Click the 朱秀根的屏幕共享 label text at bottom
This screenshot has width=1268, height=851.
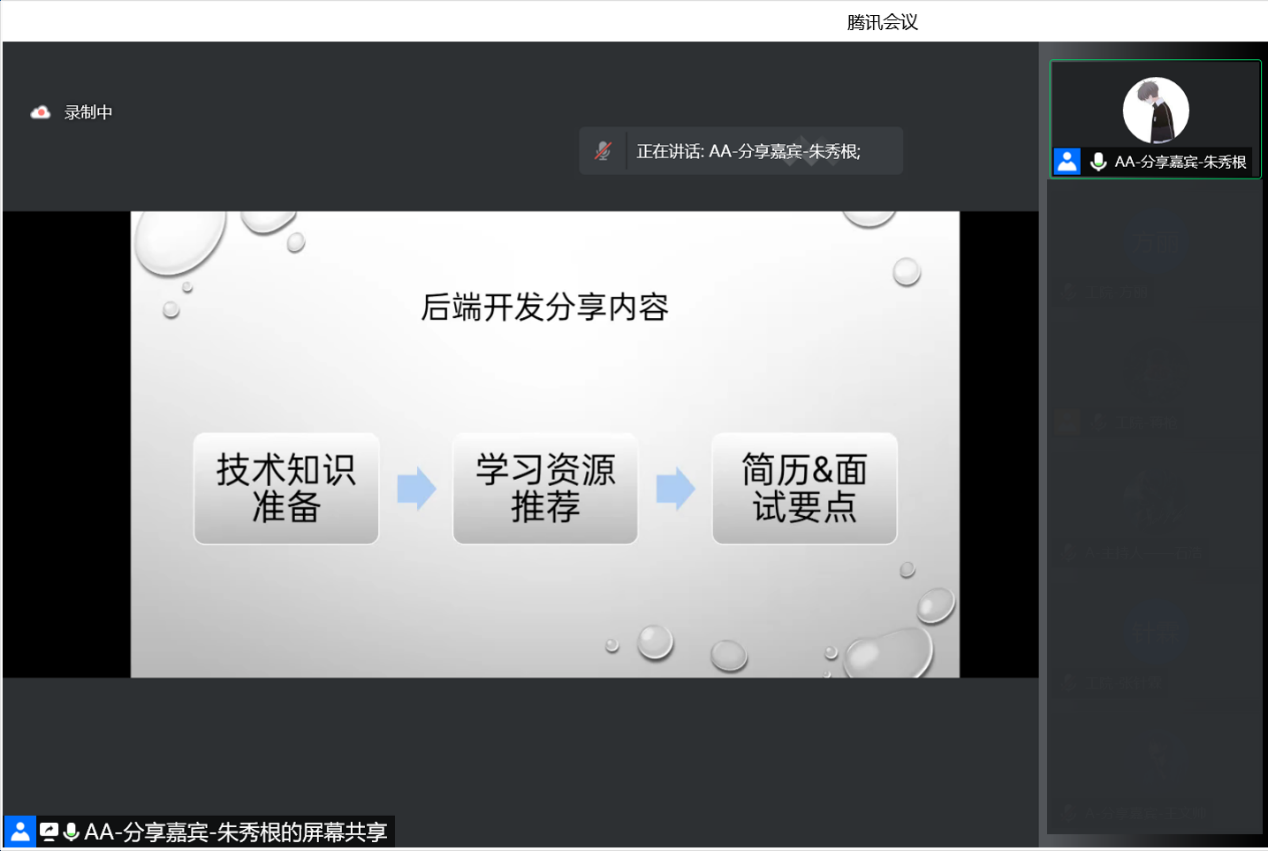tap(236, 832)
